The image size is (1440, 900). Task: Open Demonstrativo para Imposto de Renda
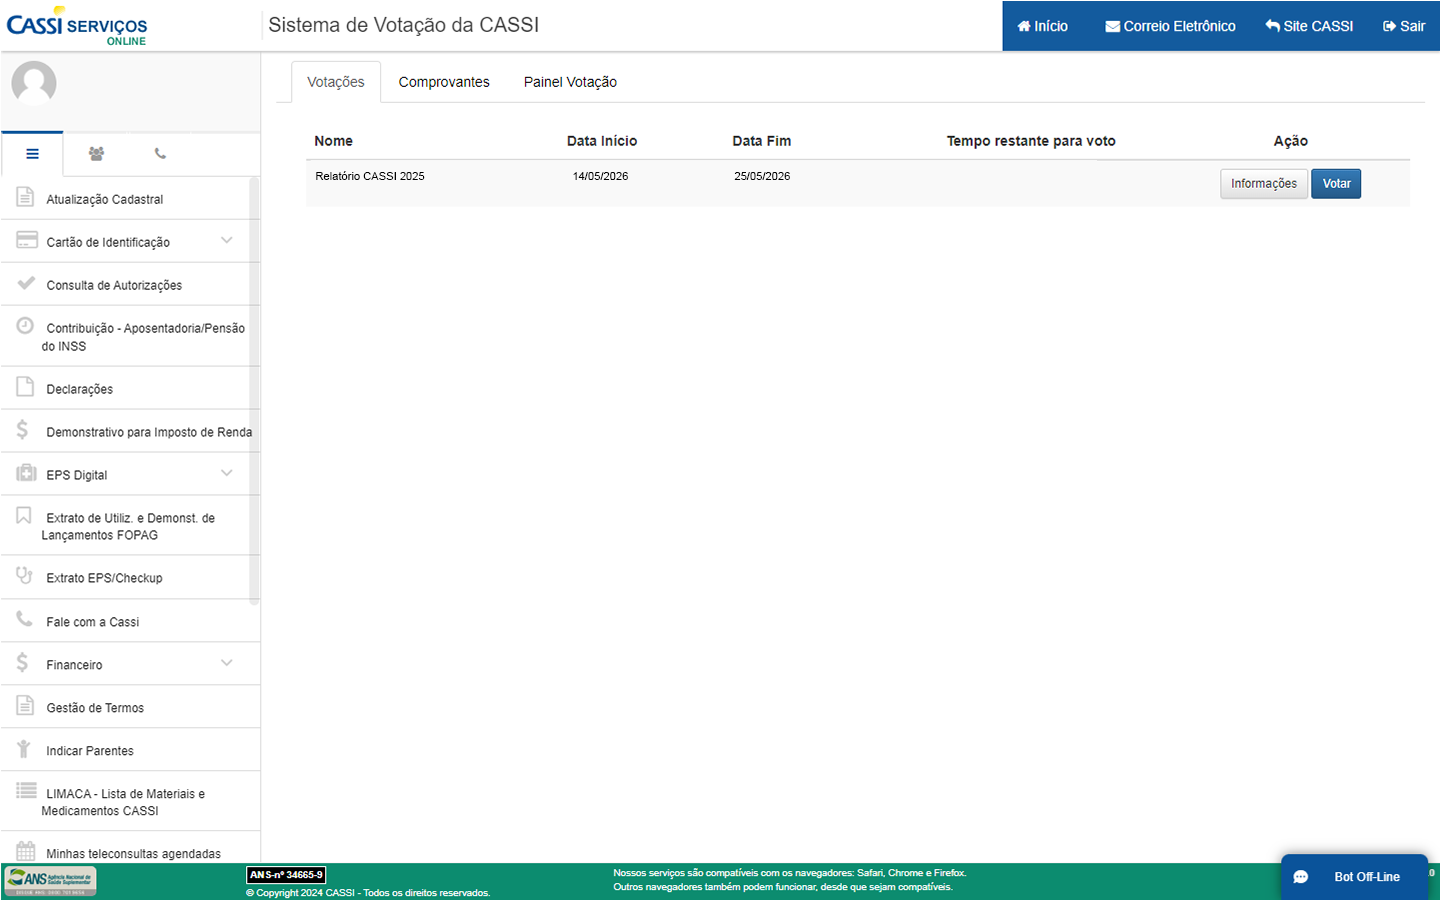tap(131, 431)
